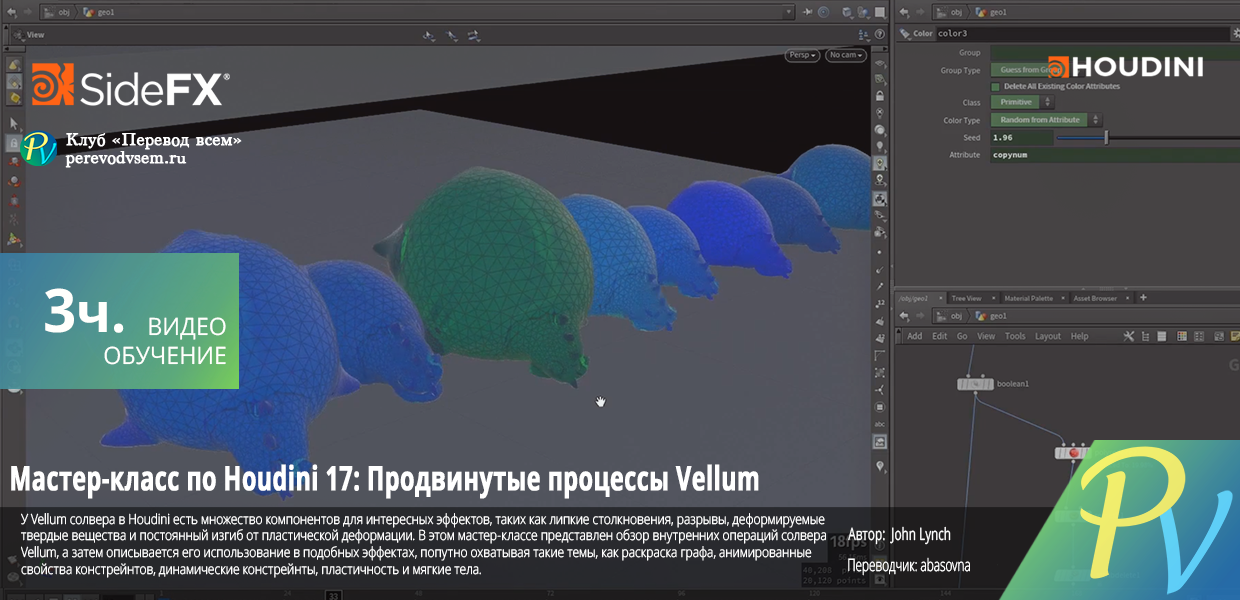
Task: Open the Edit menu in network editor
Action: point(940,336)
